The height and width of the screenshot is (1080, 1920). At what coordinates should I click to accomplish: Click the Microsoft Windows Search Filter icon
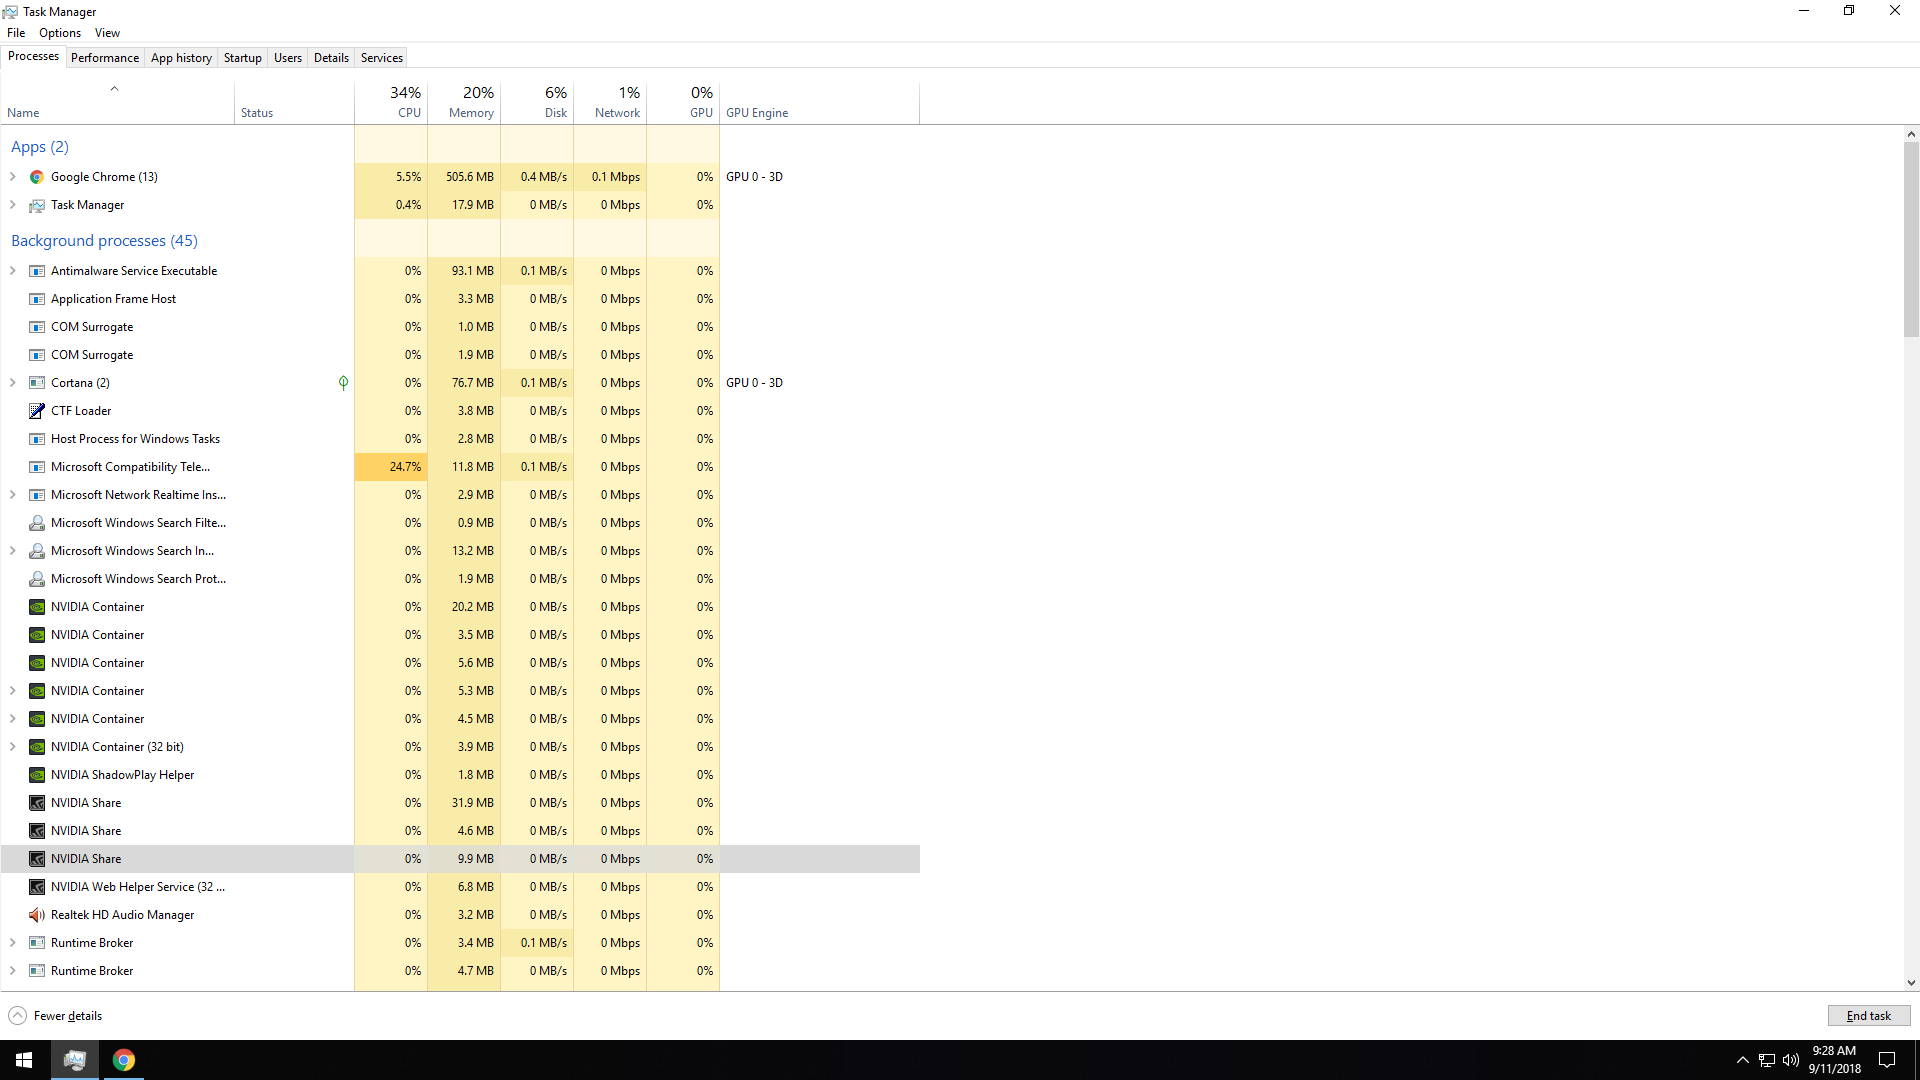(37, 523)
